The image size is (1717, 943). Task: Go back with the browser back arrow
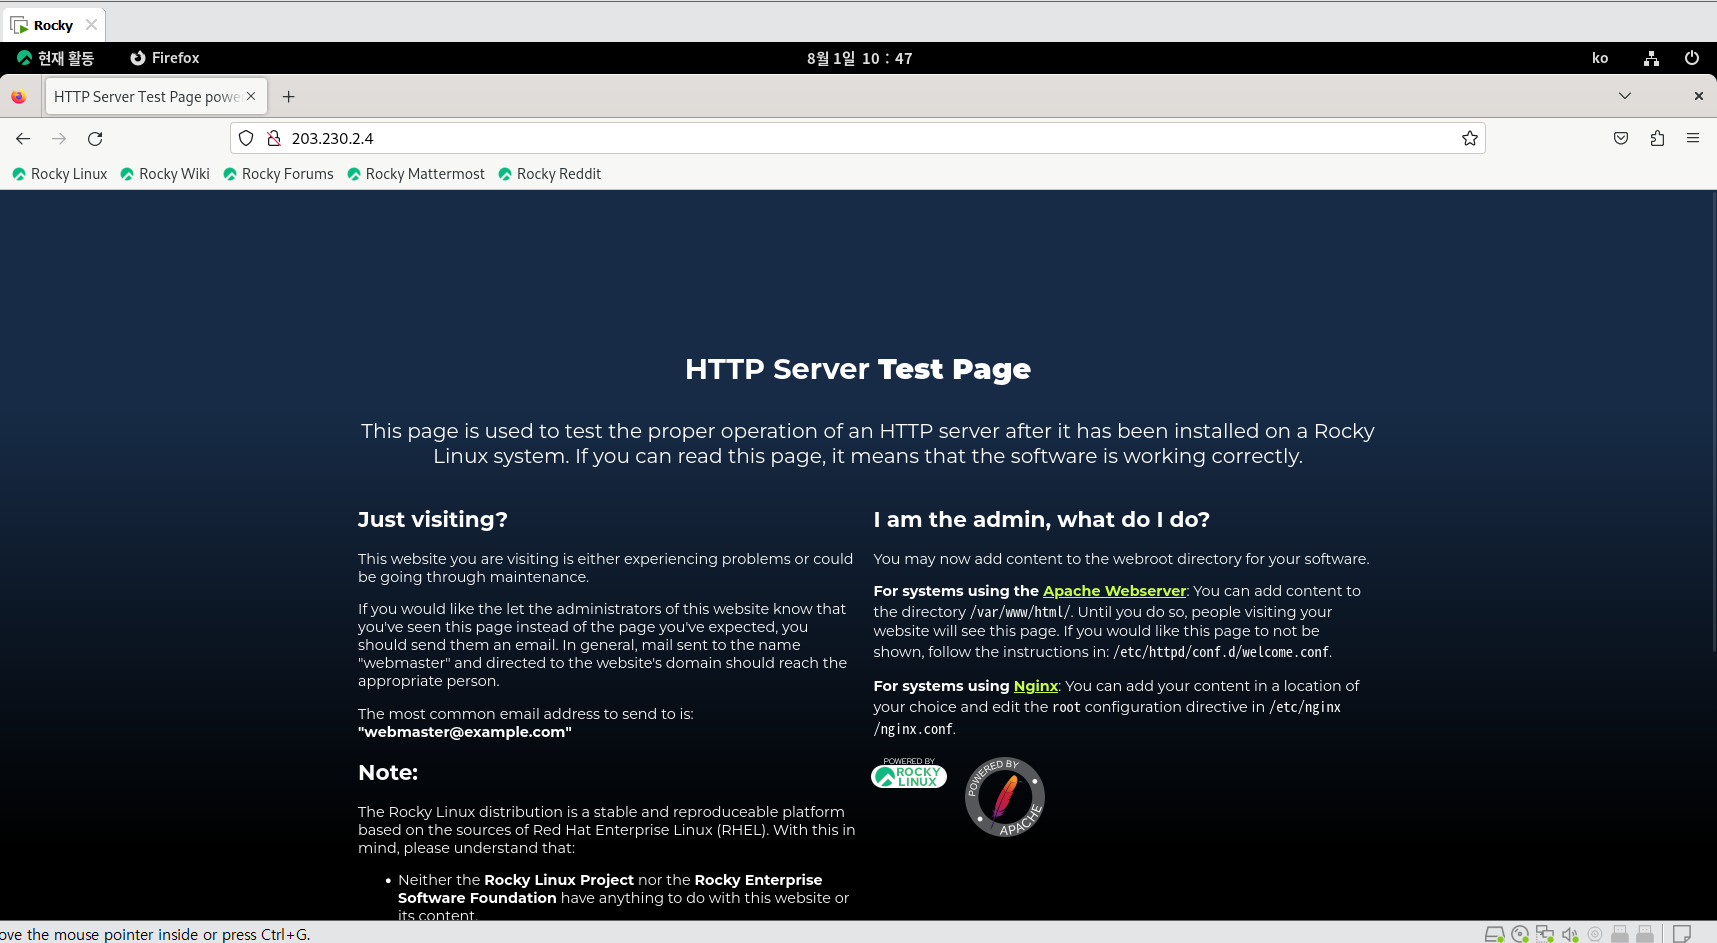point(23,139)
